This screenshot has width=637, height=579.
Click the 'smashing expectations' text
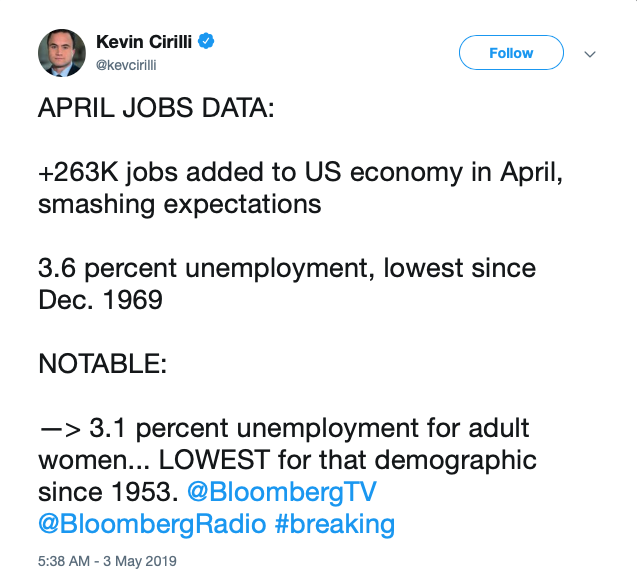180,204
